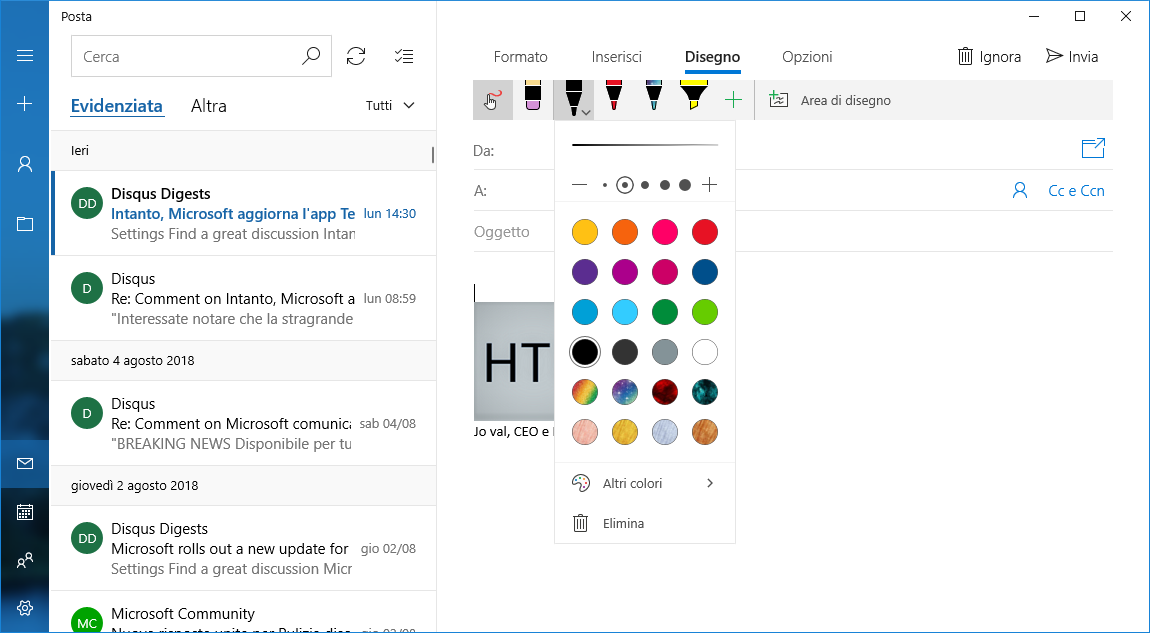Open the Altra inbox tab

209,106
